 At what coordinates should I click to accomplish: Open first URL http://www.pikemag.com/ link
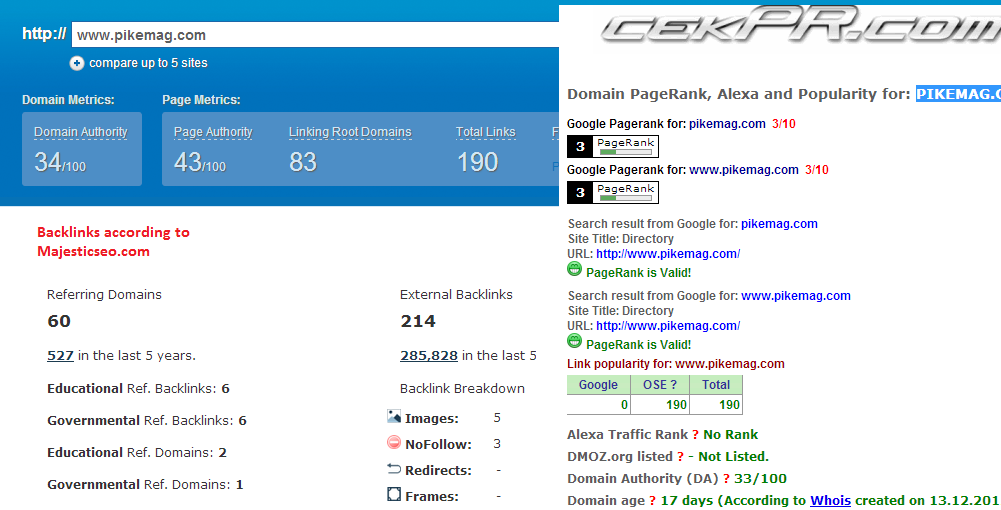click(x=668, y=254)
